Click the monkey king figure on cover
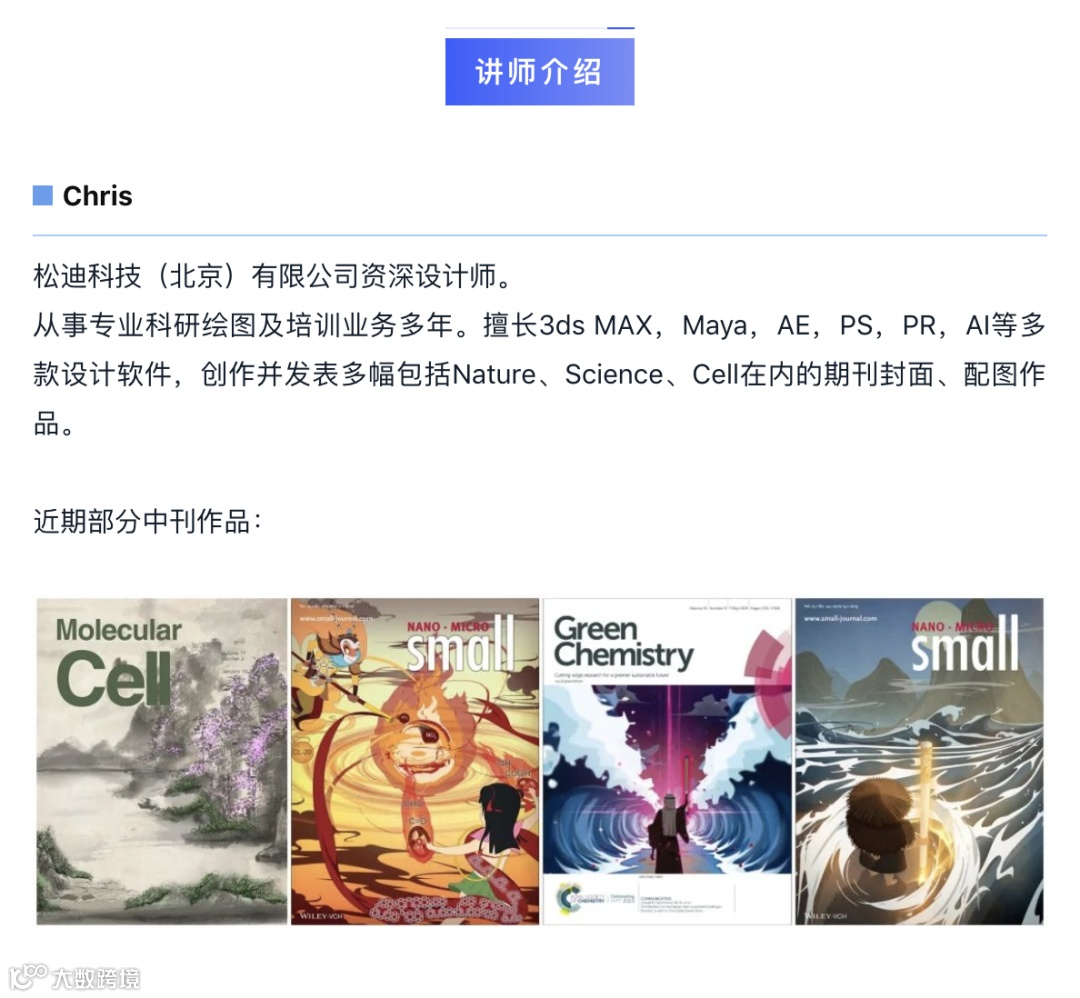 [x=331, y=658]
